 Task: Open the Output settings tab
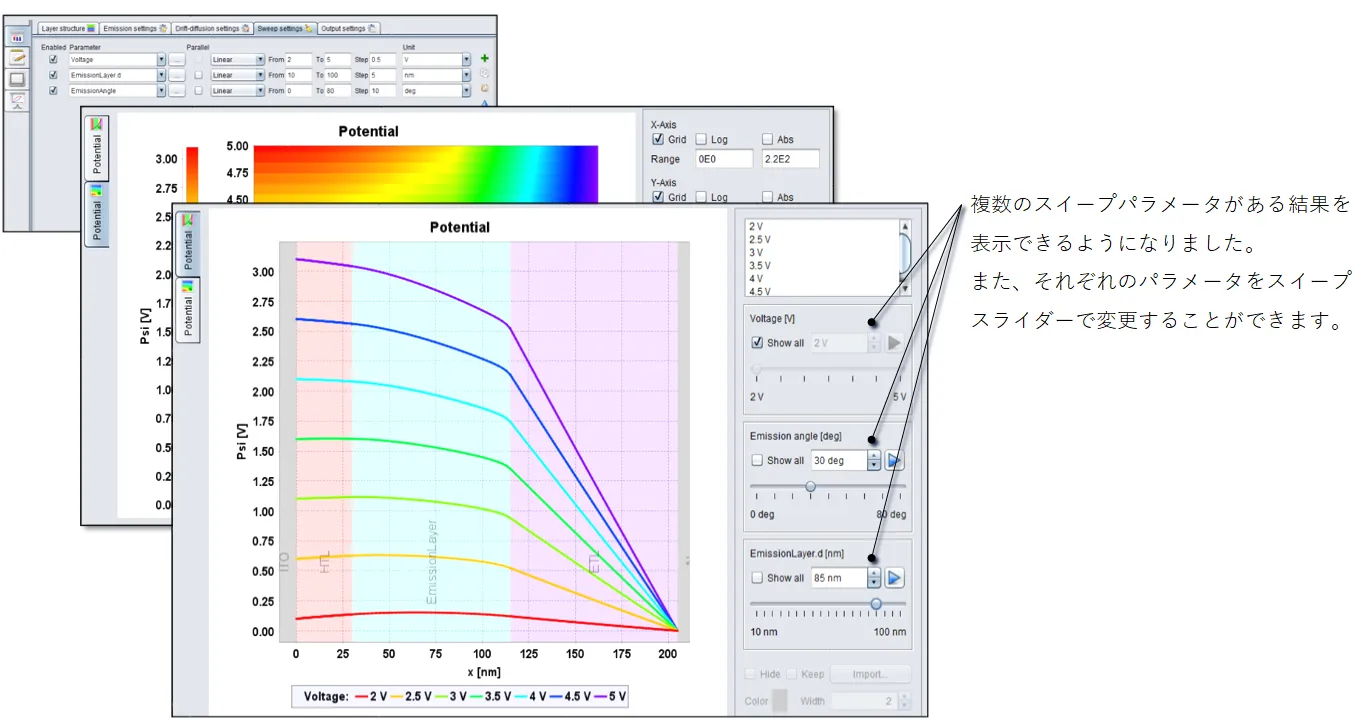coord(348,28)
